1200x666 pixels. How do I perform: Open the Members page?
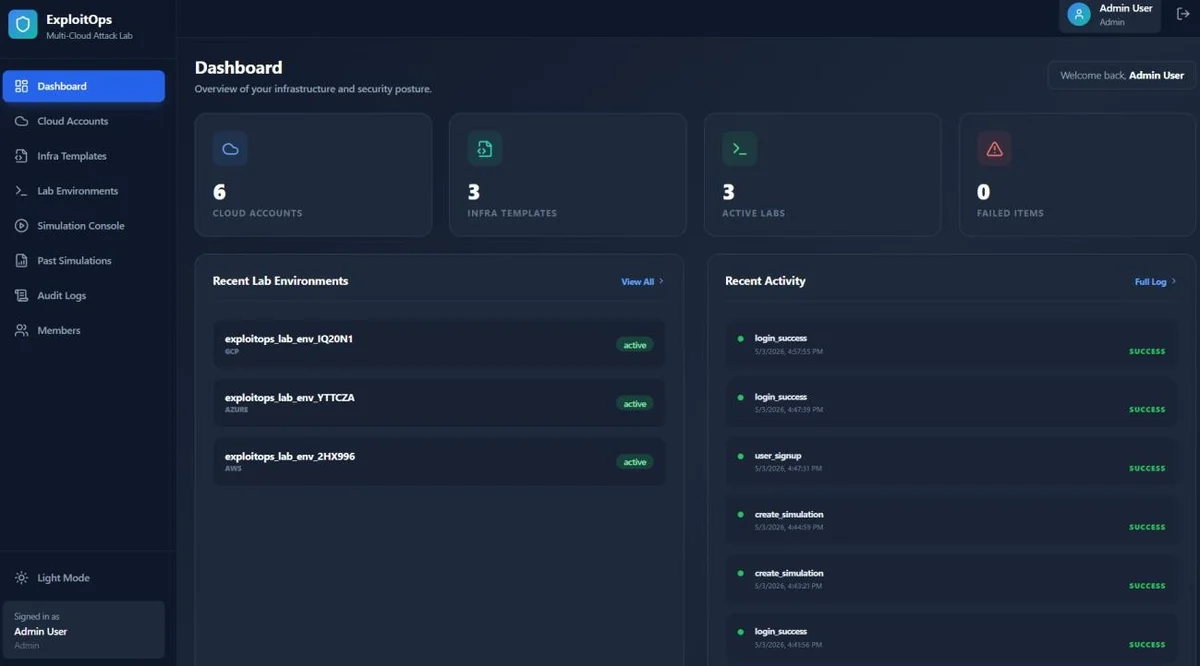point(84,330)
